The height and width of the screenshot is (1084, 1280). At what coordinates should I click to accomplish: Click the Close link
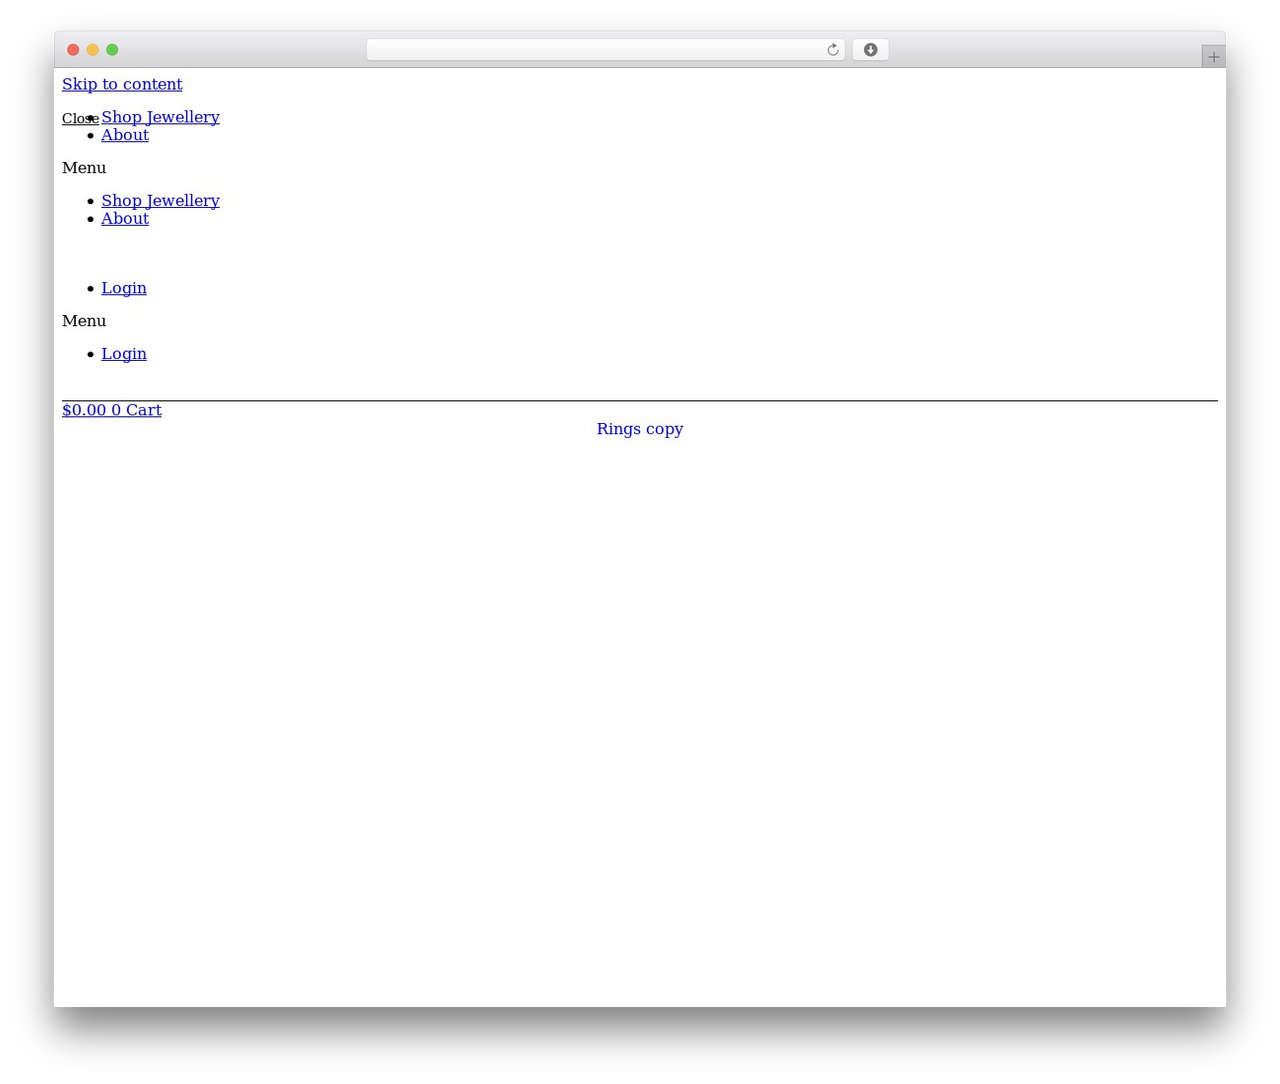(x=80, y=119)
